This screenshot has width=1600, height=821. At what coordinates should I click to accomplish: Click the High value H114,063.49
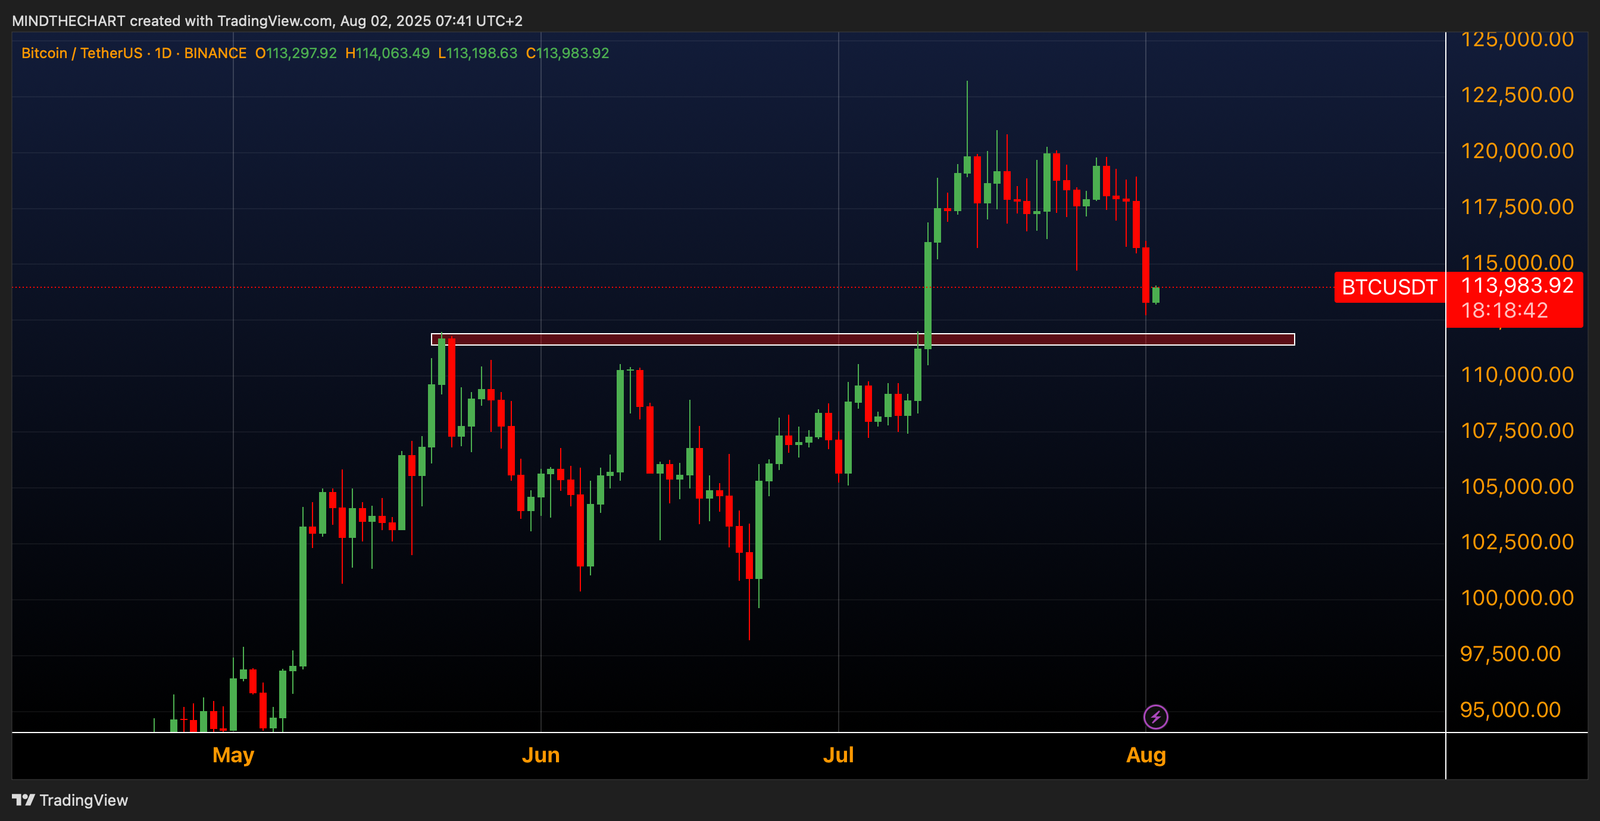click(388, 53)
